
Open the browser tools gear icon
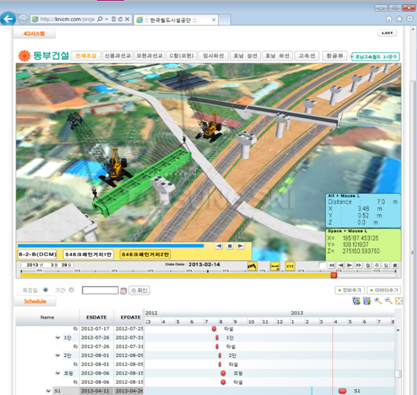[x=410, y=19]
